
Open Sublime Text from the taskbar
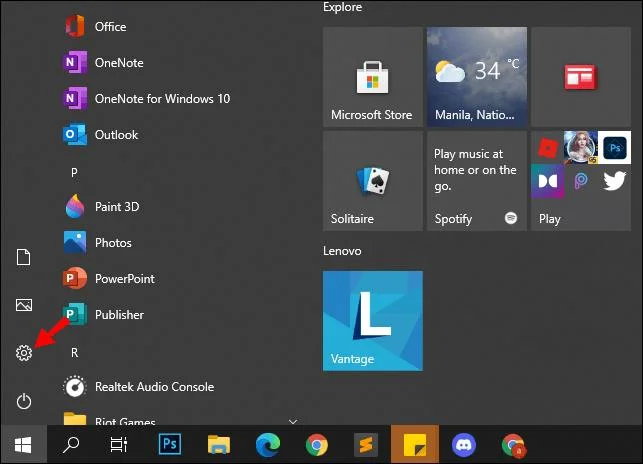point(366,445)
